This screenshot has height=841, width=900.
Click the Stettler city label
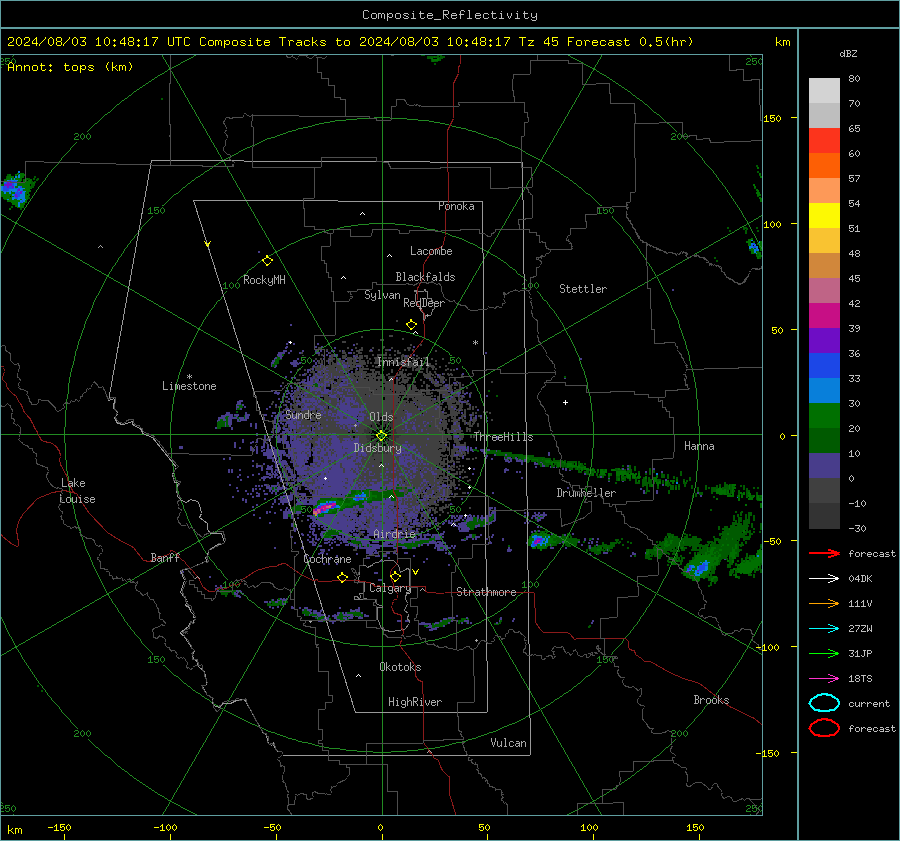pyautogui.click(x=583, y=289)
